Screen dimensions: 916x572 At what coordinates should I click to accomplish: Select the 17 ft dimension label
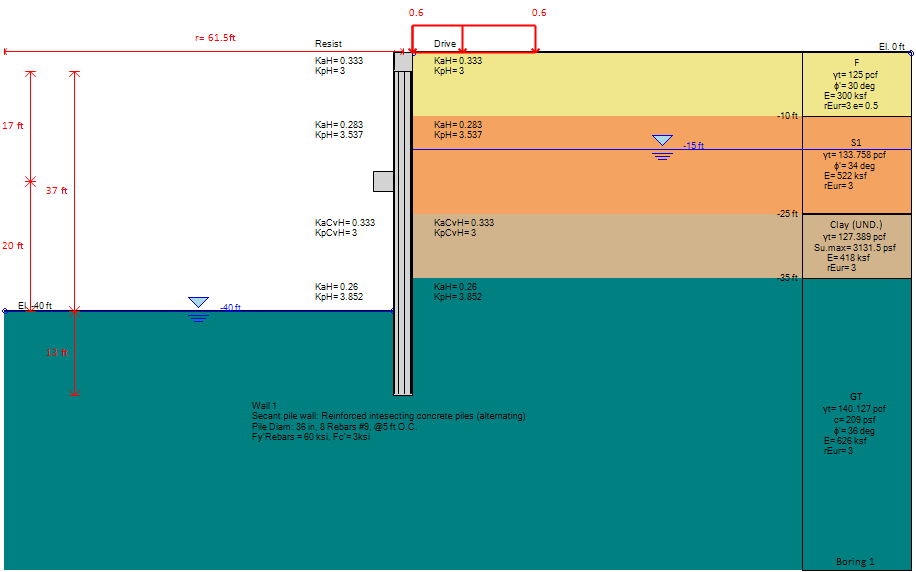(x=13, y=126)
